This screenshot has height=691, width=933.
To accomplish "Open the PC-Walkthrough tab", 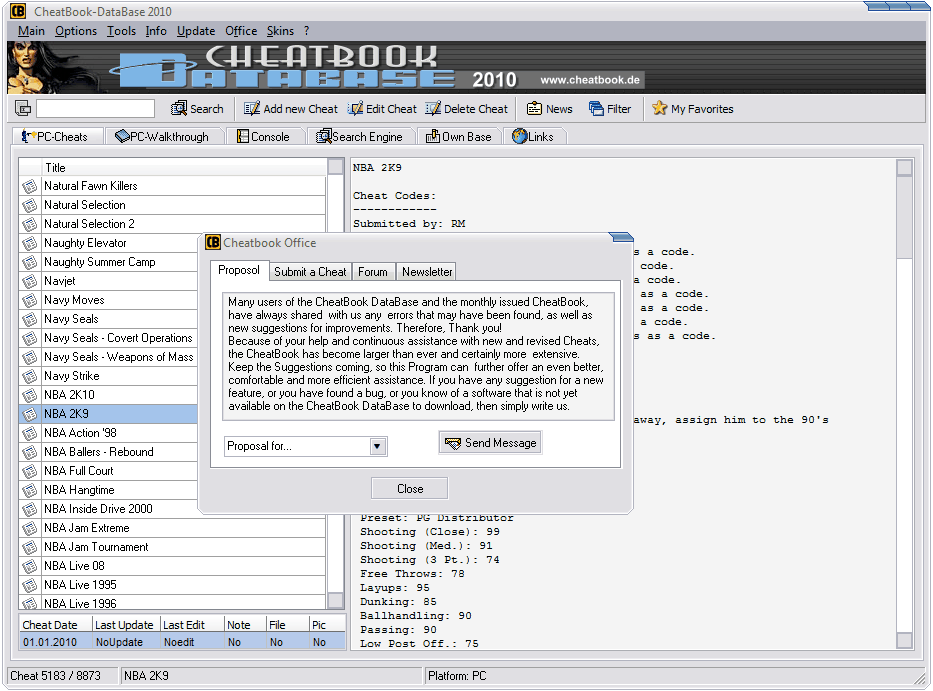I will click(162, 136).
